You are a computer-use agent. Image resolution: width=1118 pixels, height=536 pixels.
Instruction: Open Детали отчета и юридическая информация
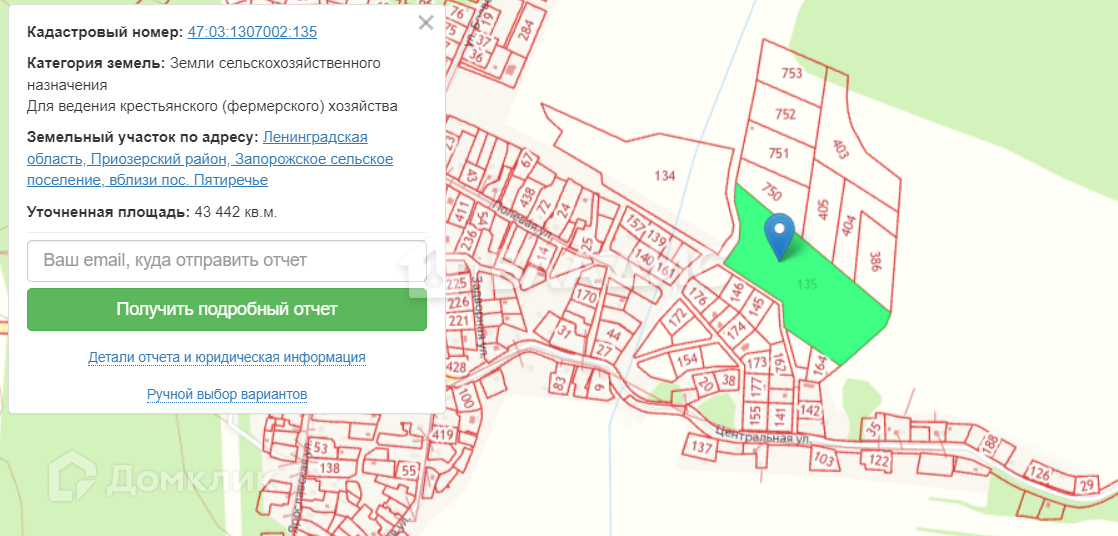(227, 357)
